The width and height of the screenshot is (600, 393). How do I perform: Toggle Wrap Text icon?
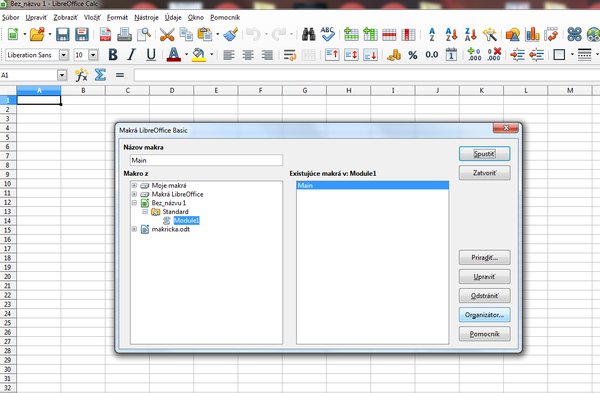point(290,55)
